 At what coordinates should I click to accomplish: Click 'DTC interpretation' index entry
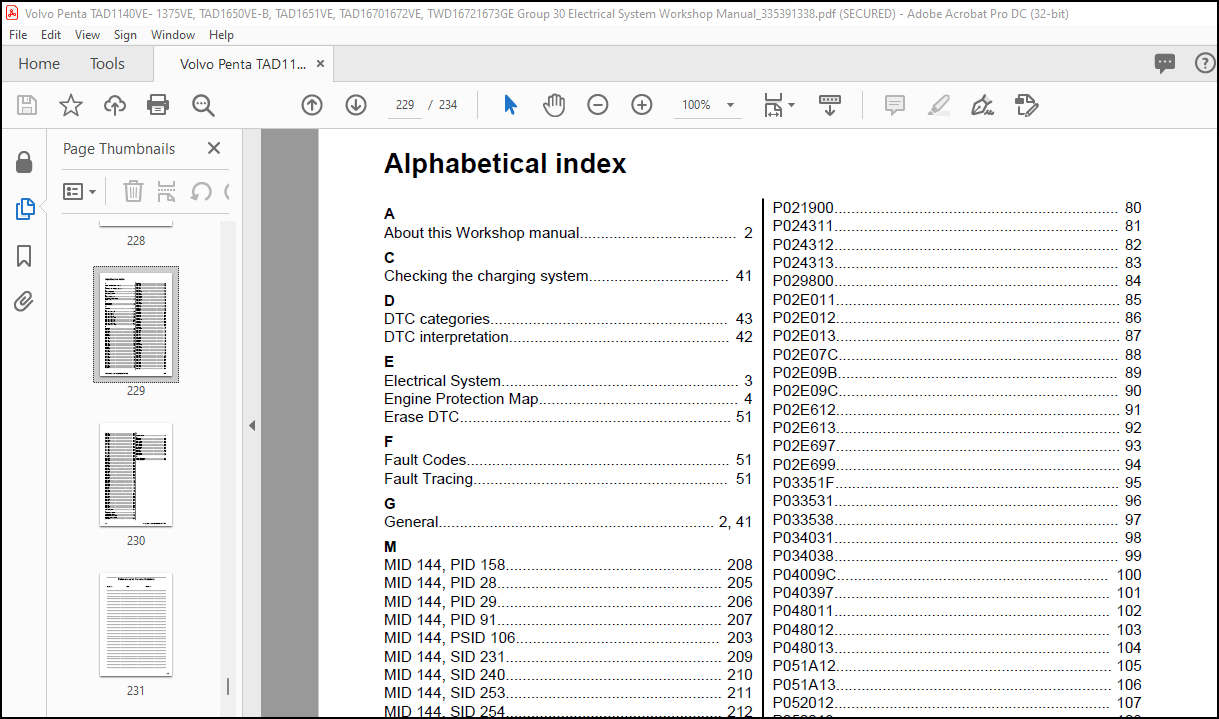point(568,337)
